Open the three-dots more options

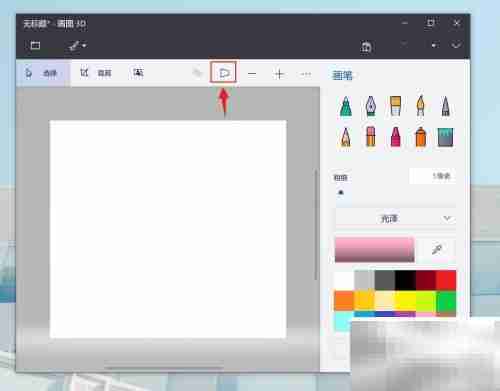306,74
